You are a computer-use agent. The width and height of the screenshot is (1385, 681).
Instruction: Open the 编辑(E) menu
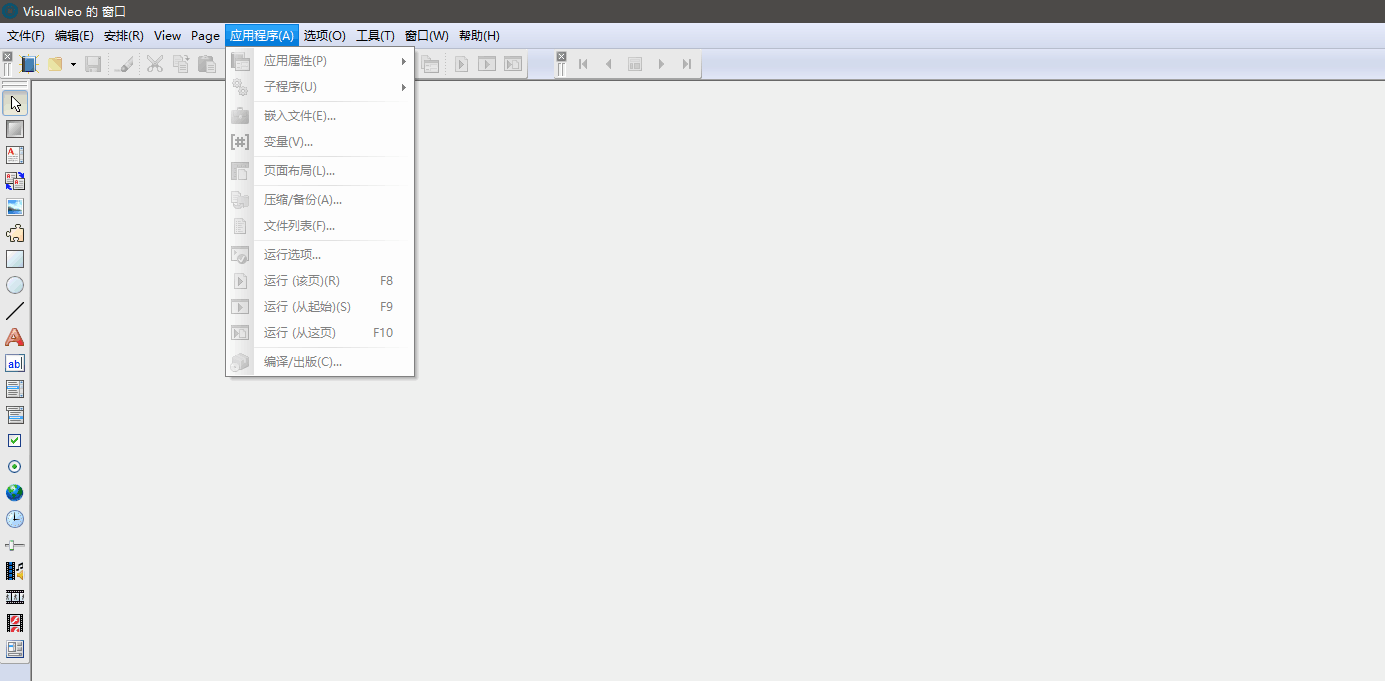click(x=74, y=35)
